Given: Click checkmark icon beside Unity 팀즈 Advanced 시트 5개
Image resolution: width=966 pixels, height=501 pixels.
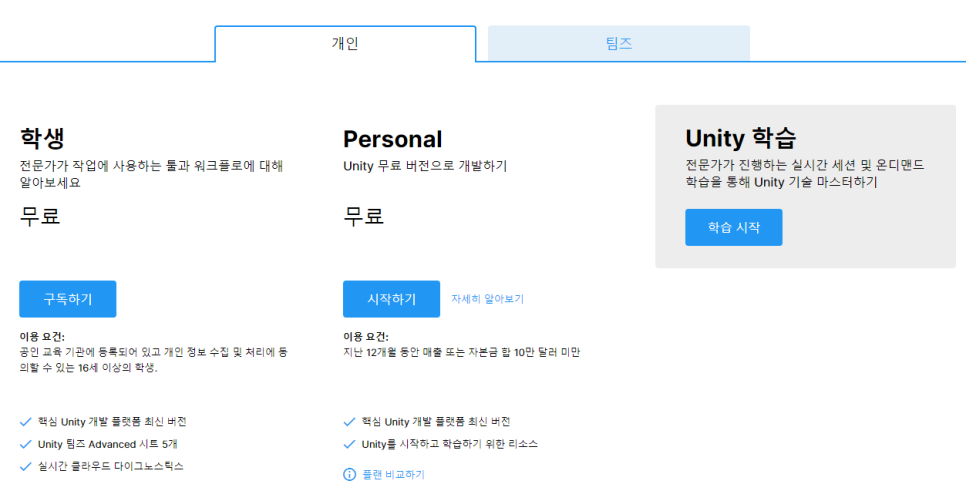Looking at the screenshot, I should point(25,444).
